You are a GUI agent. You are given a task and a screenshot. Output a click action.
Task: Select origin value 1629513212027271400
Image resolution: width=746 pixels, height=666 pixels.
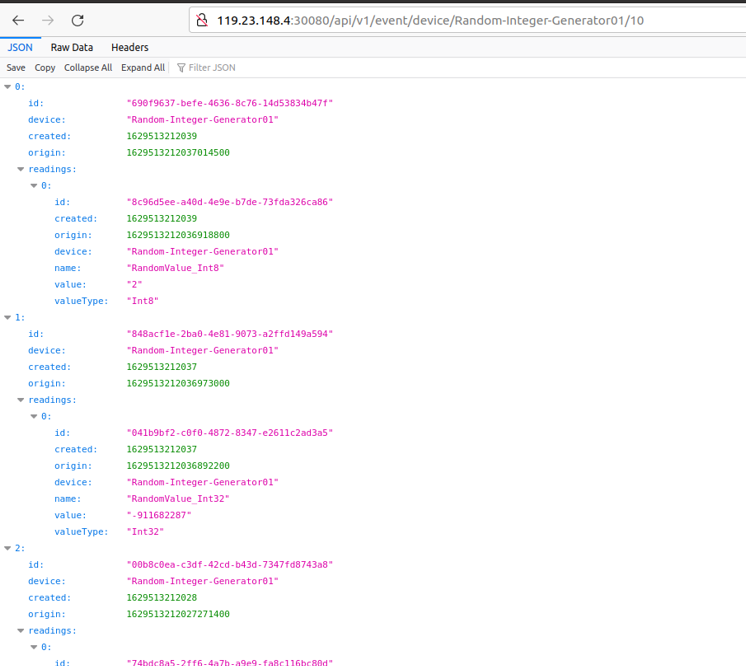[178, 614]
